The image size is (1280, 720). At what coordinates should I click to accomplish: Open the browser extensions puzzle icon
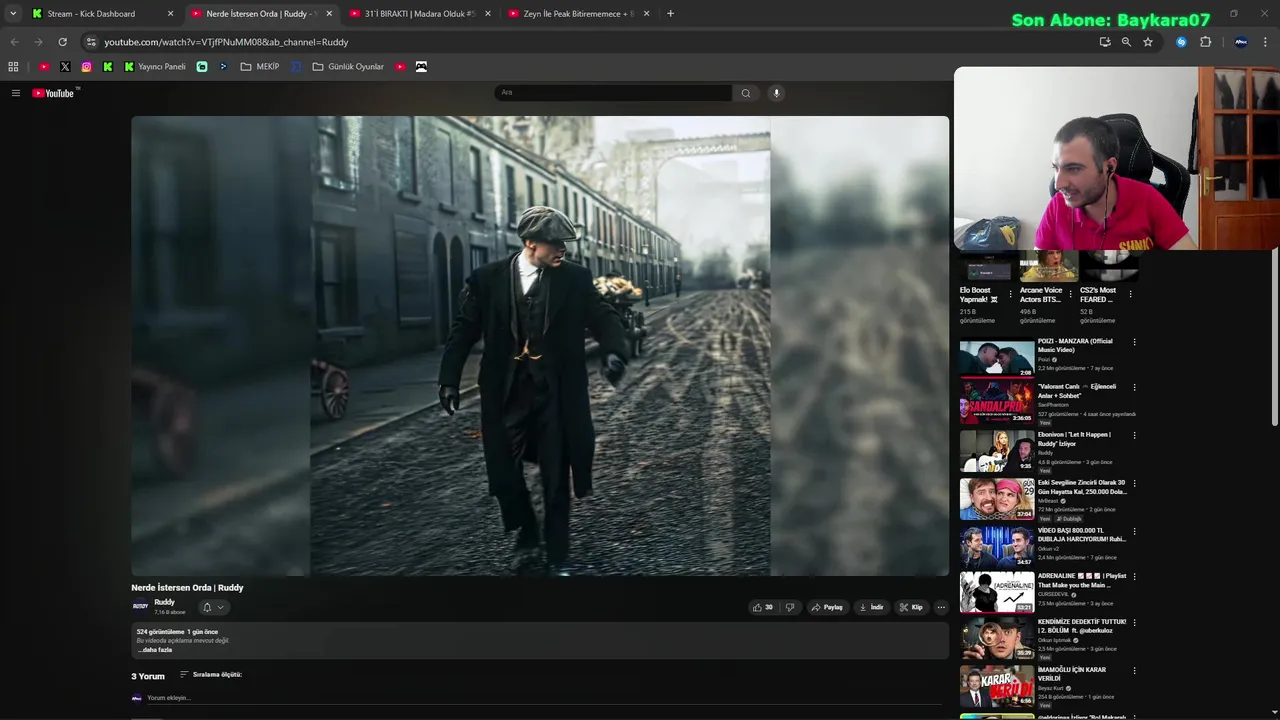click(x=1205, y=42)
